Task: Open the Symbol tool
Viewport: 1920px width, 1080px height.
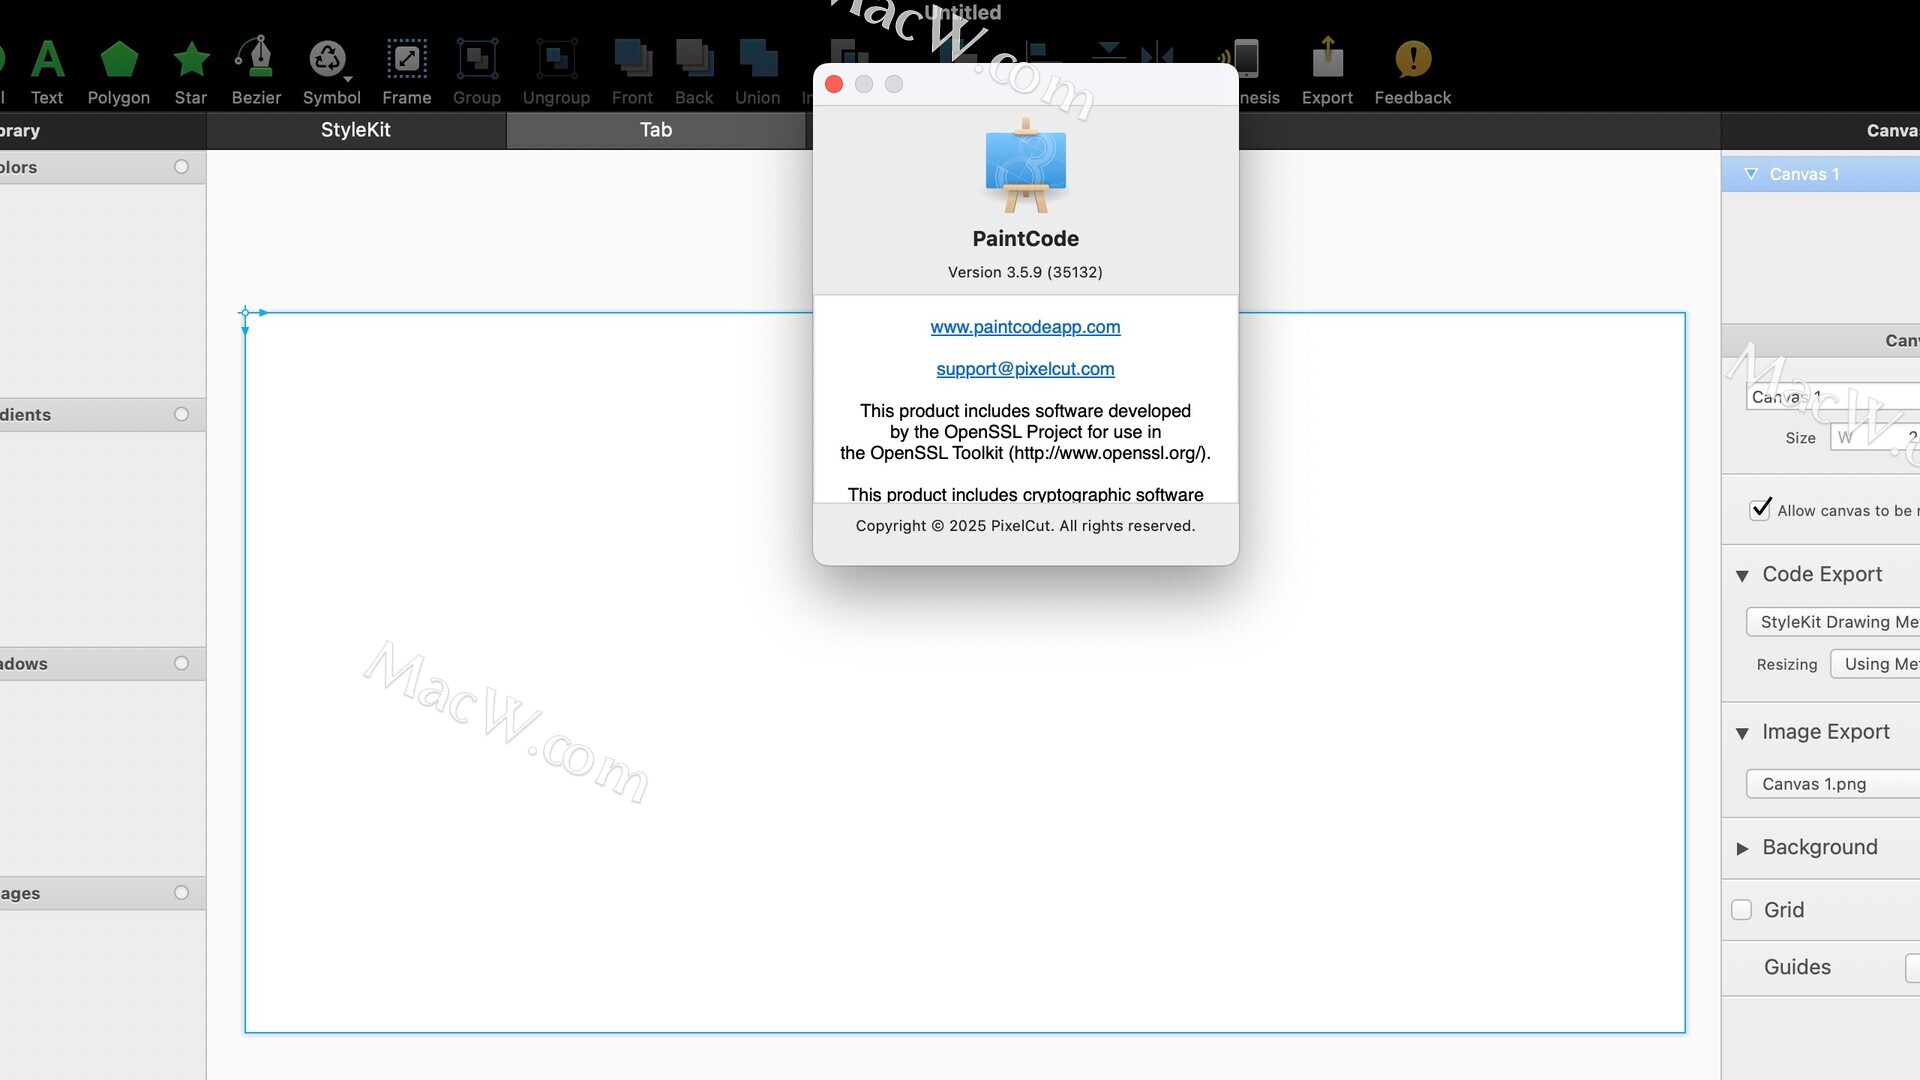Action: tap(331, 72)
